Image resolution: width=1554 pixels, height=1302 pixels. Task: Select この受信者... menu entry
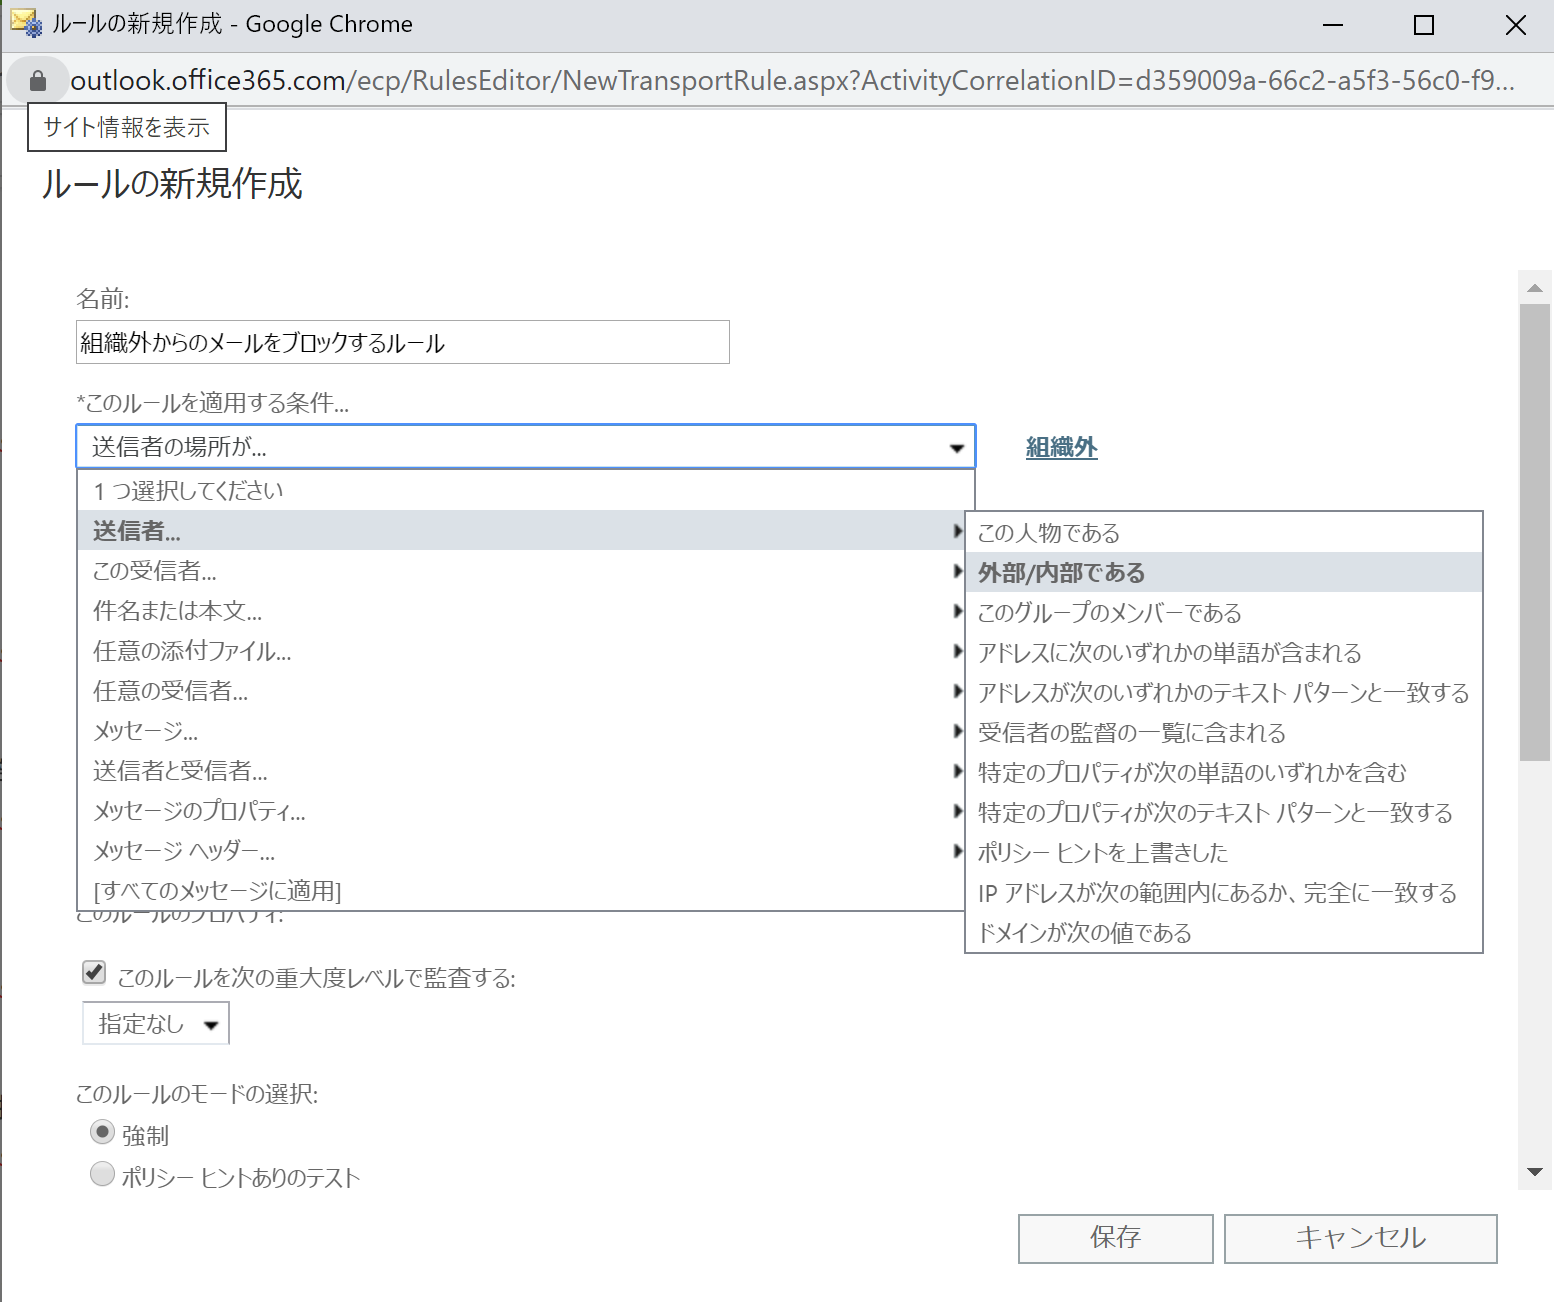point(521,570)
